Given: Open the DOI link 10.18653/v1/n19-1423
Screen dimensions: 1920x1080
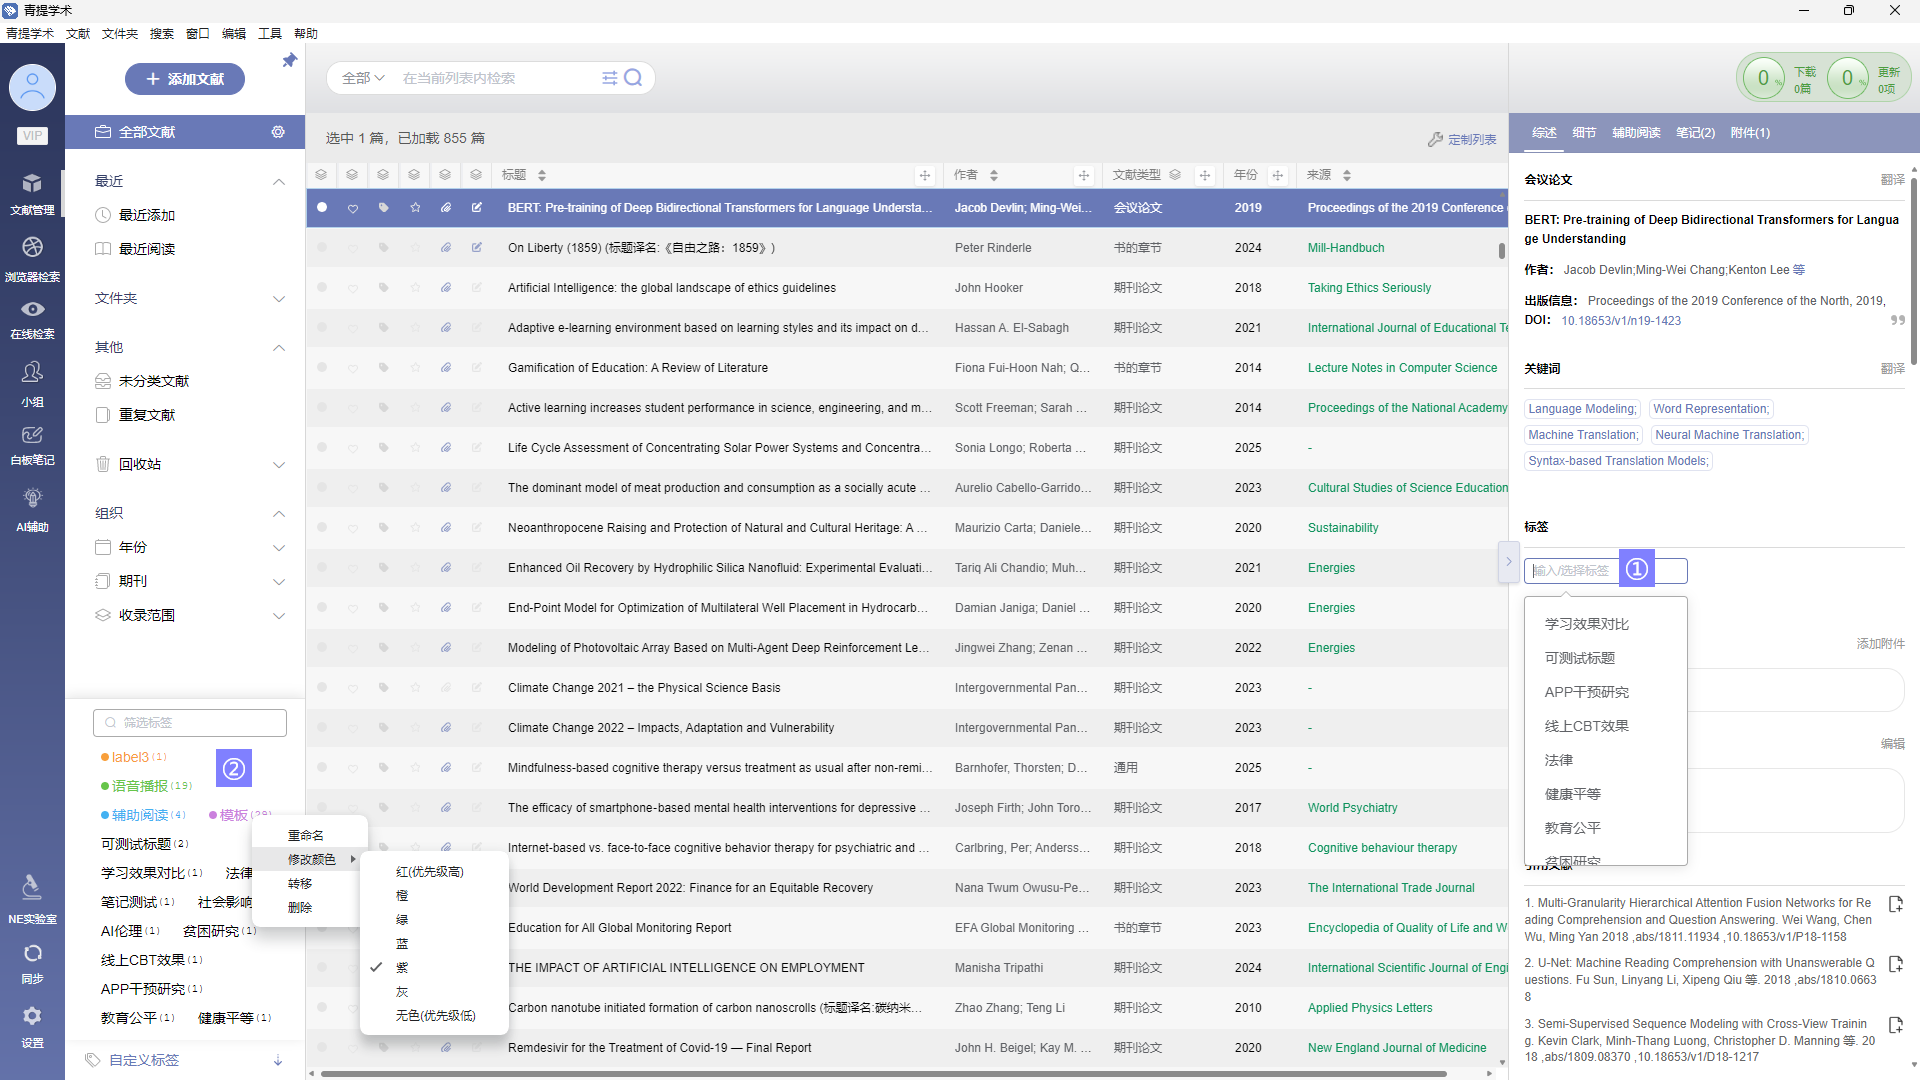Looking at the screenshot, I should 1620,321.
